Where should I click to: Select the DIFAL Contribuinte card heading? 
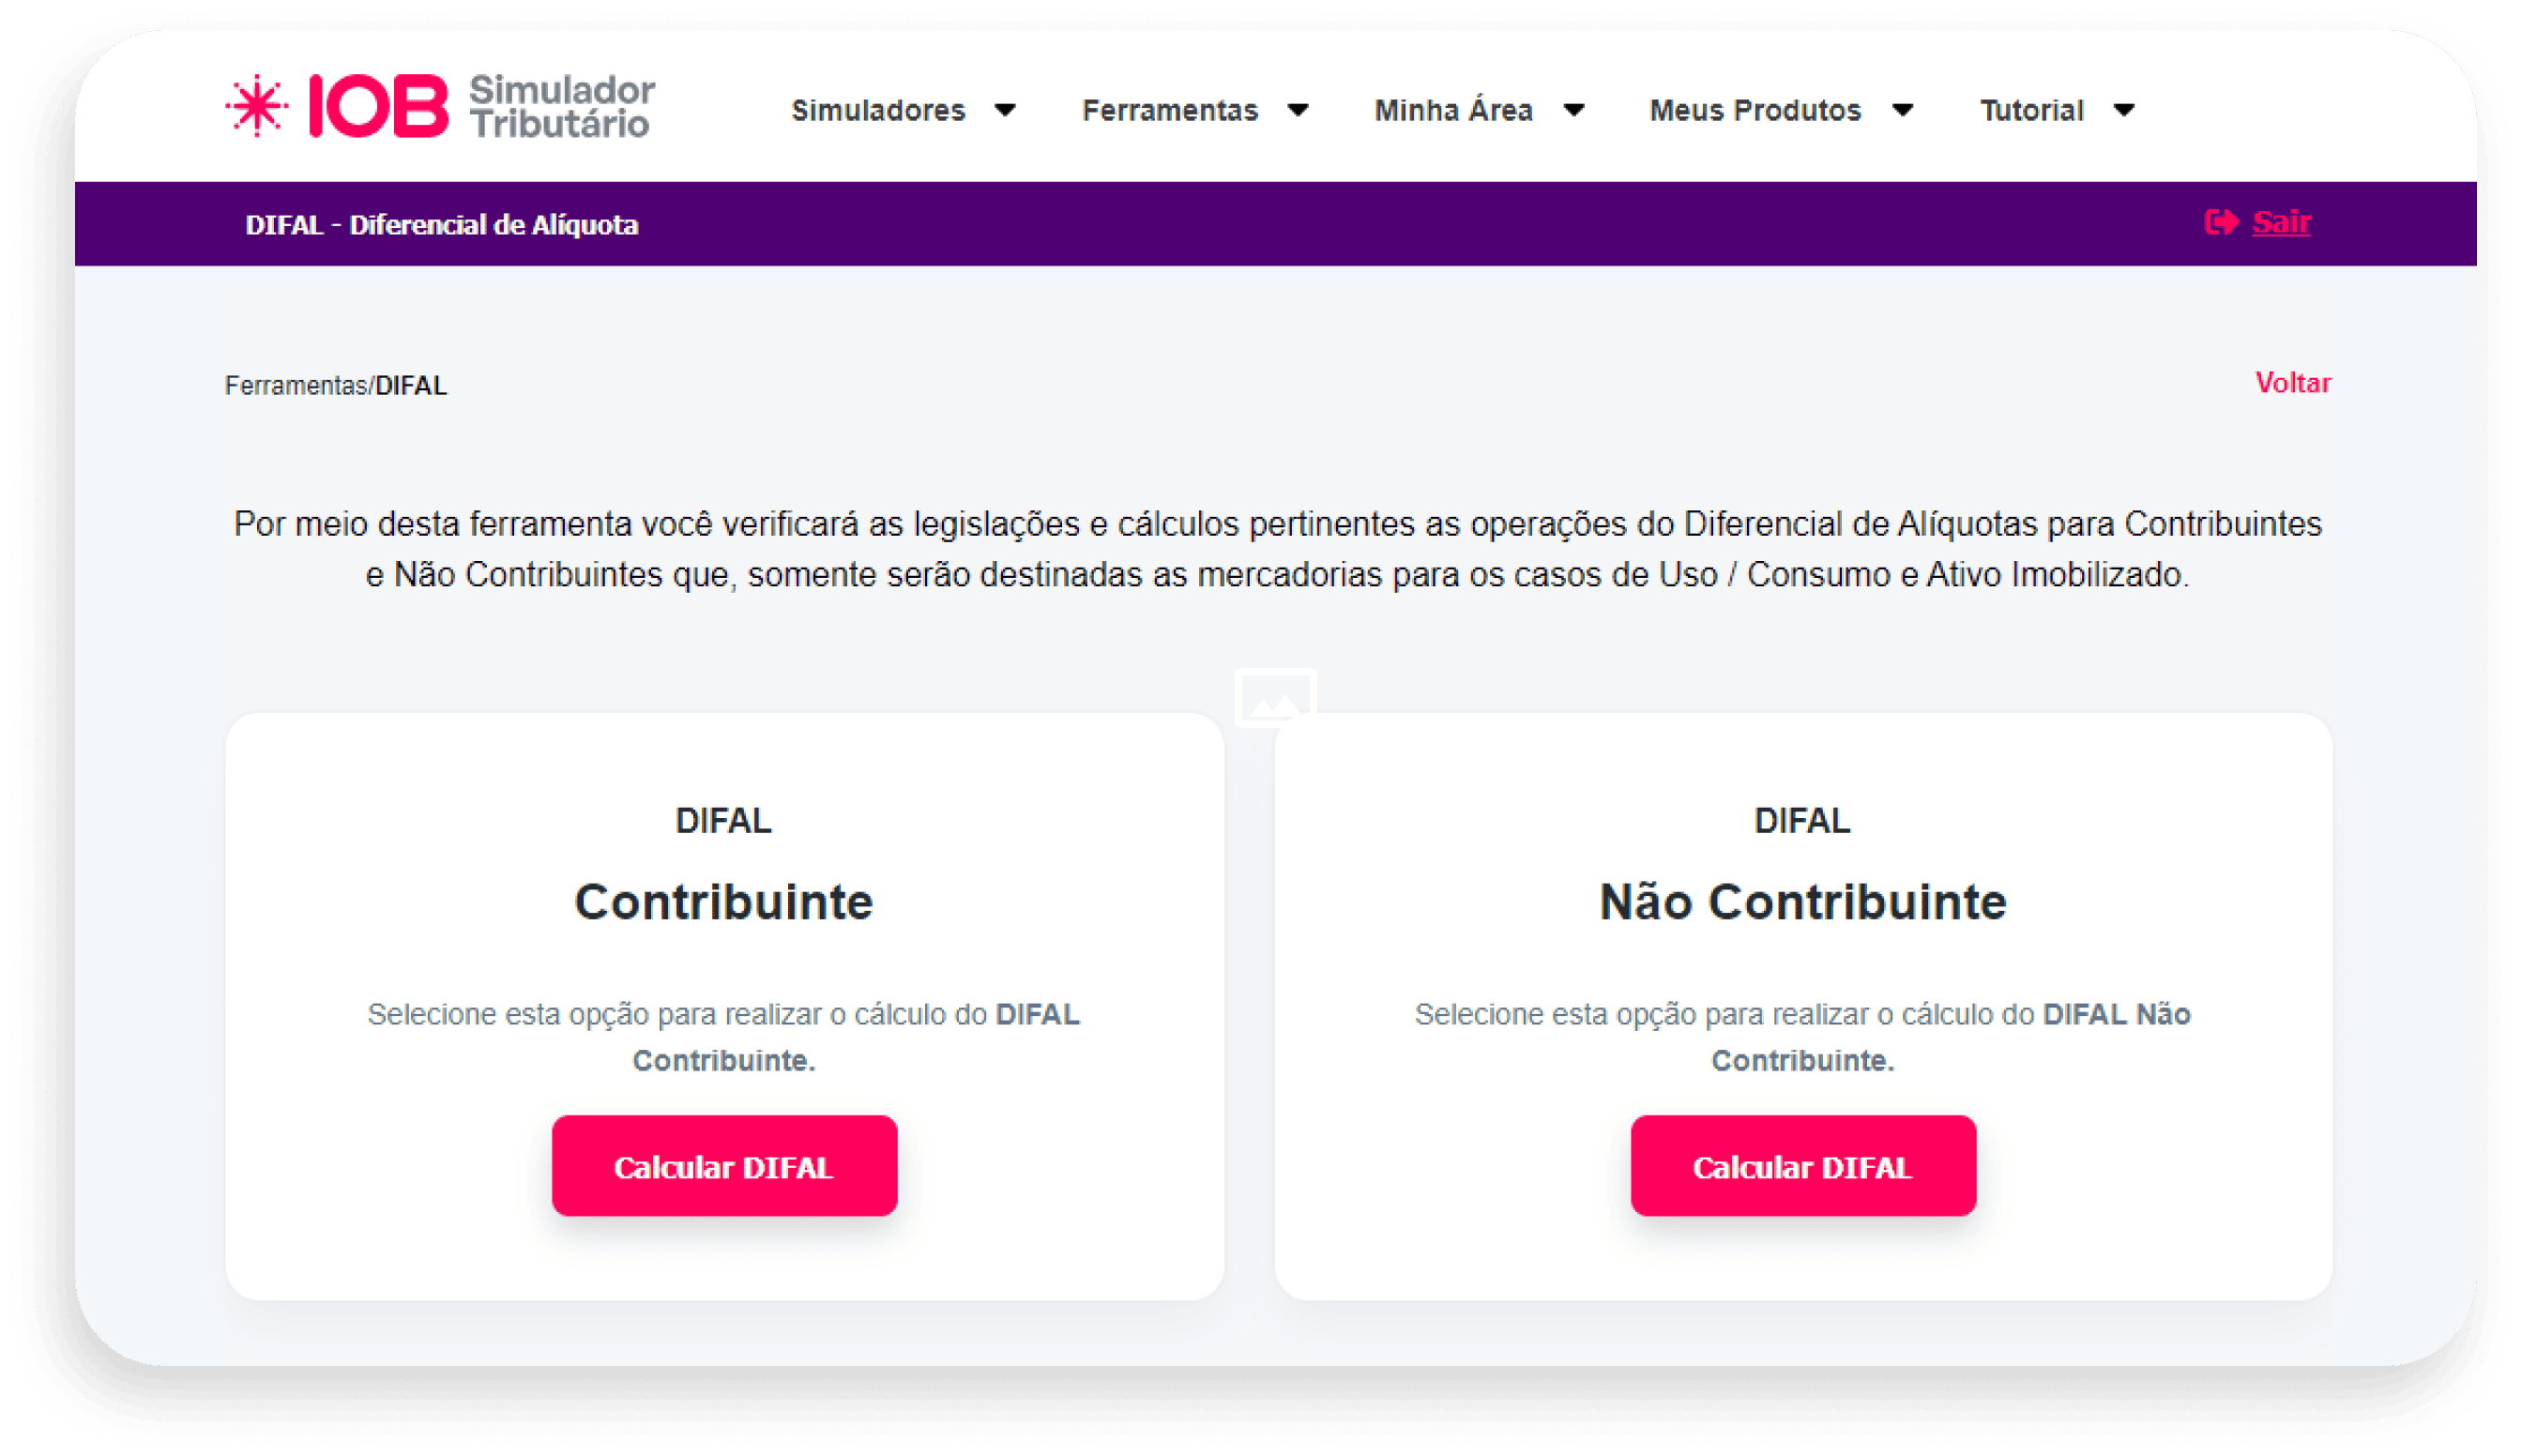point(724,902)
